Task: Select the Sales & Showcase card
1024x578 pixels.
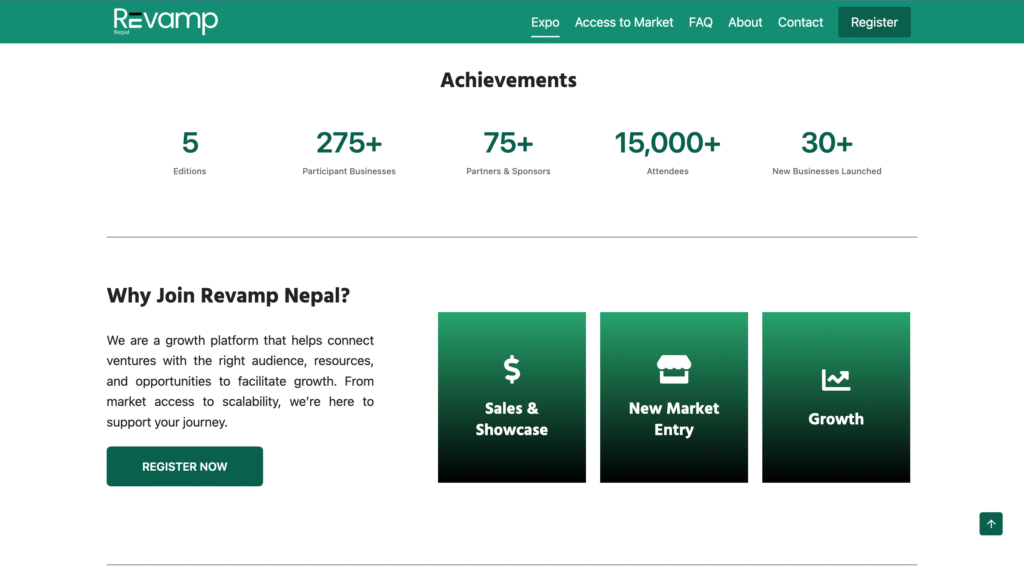Action: pyautogui.click(x=512, y=397)
